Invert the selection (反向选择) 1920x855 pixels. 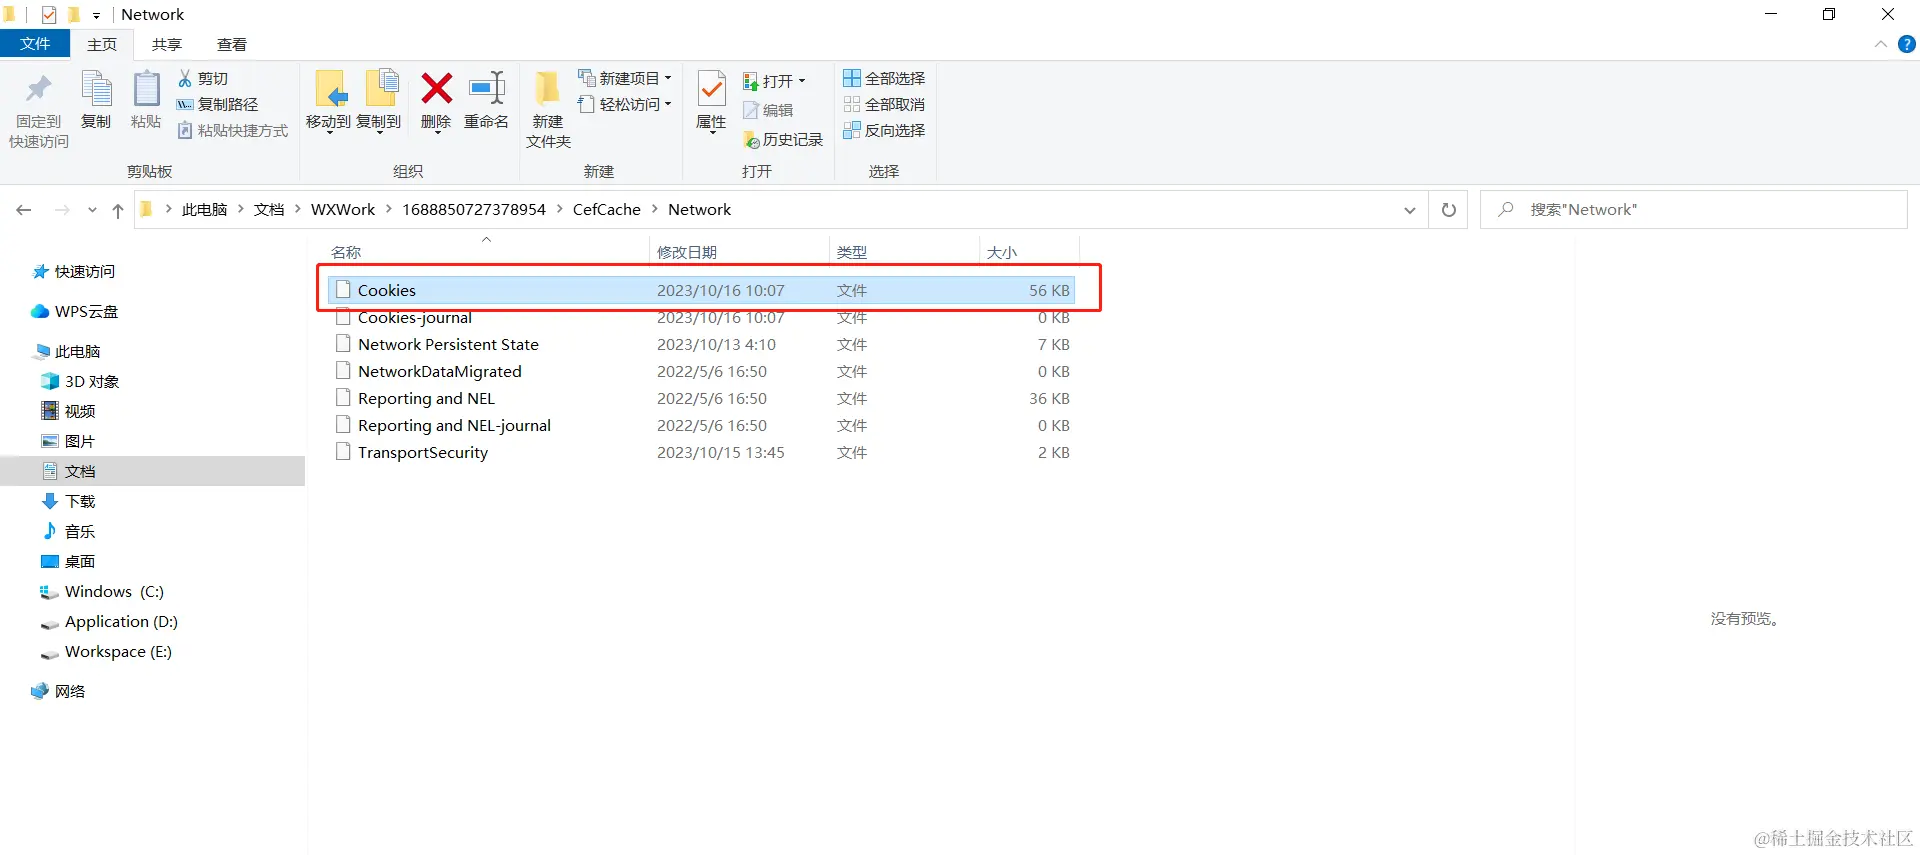884,131
